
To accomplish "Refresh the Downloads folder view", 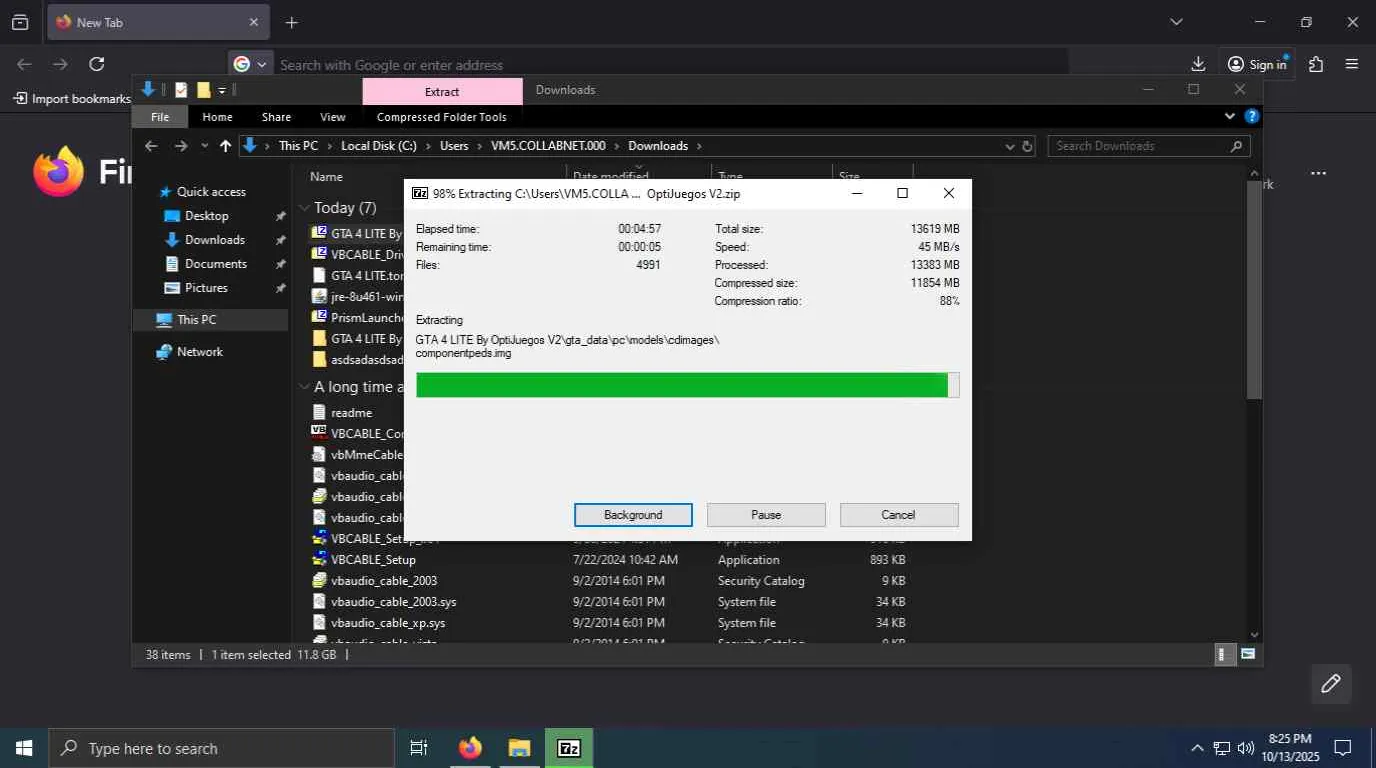I will [x=1027, y=146].
